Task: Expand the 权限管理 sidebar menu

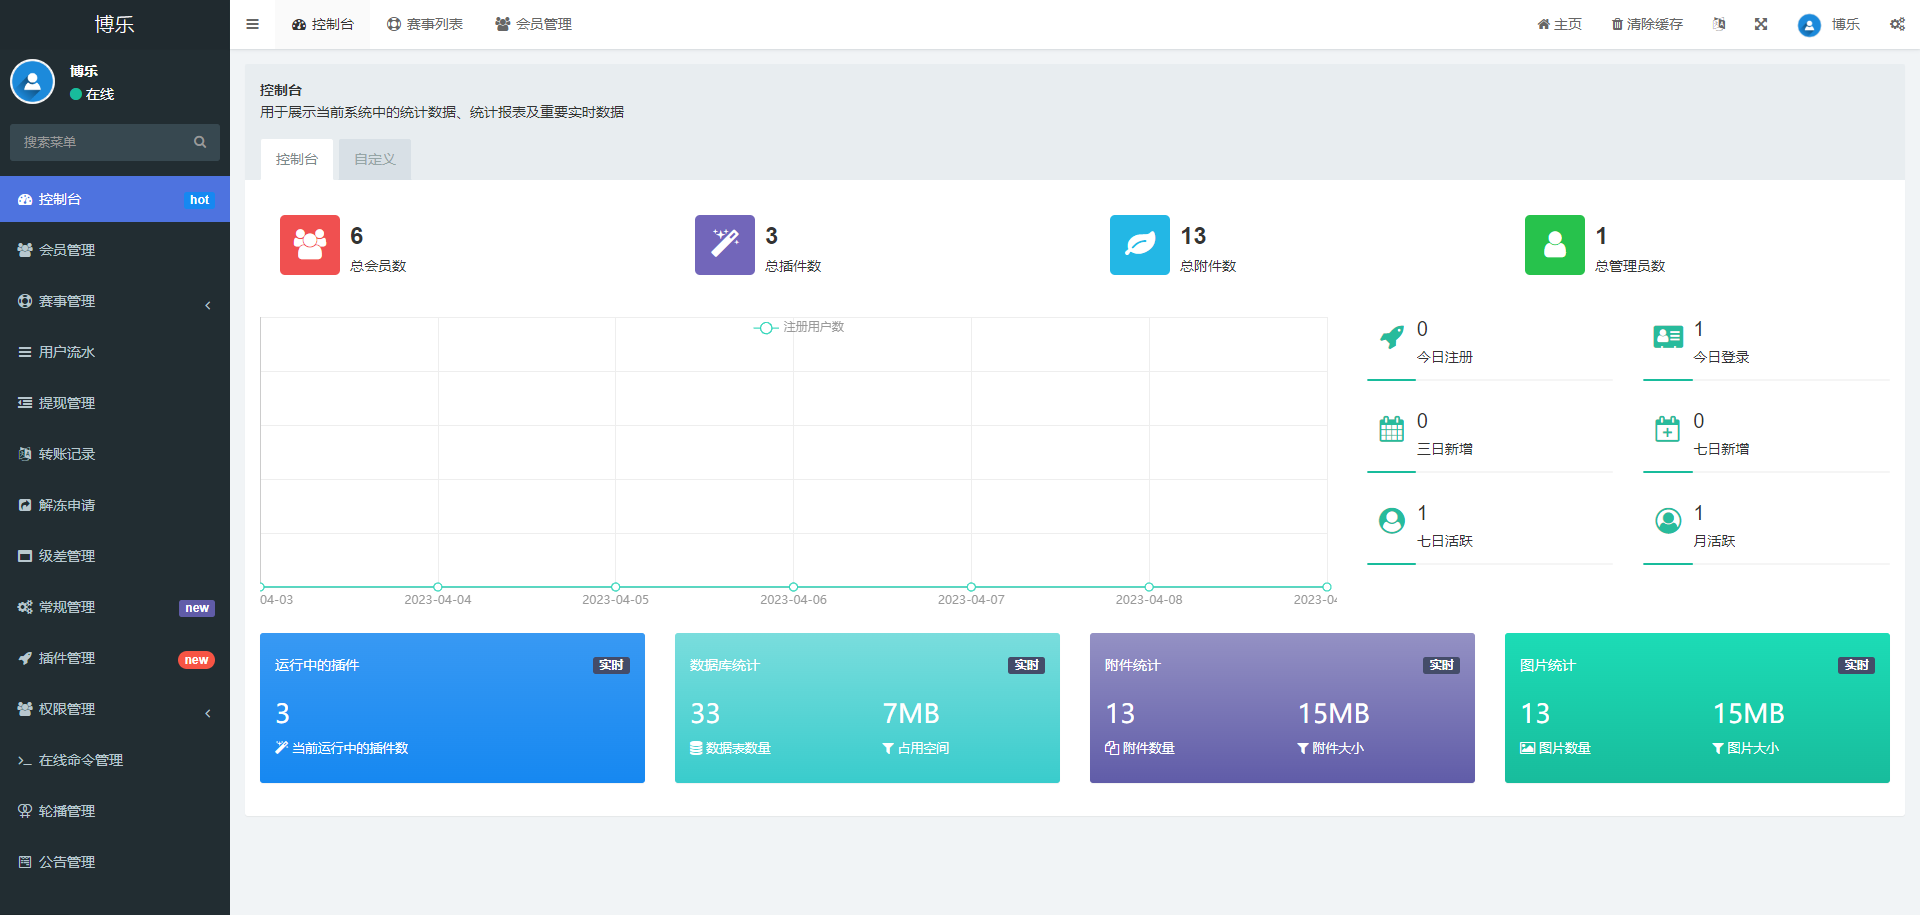Action: [x=115, y=709]
